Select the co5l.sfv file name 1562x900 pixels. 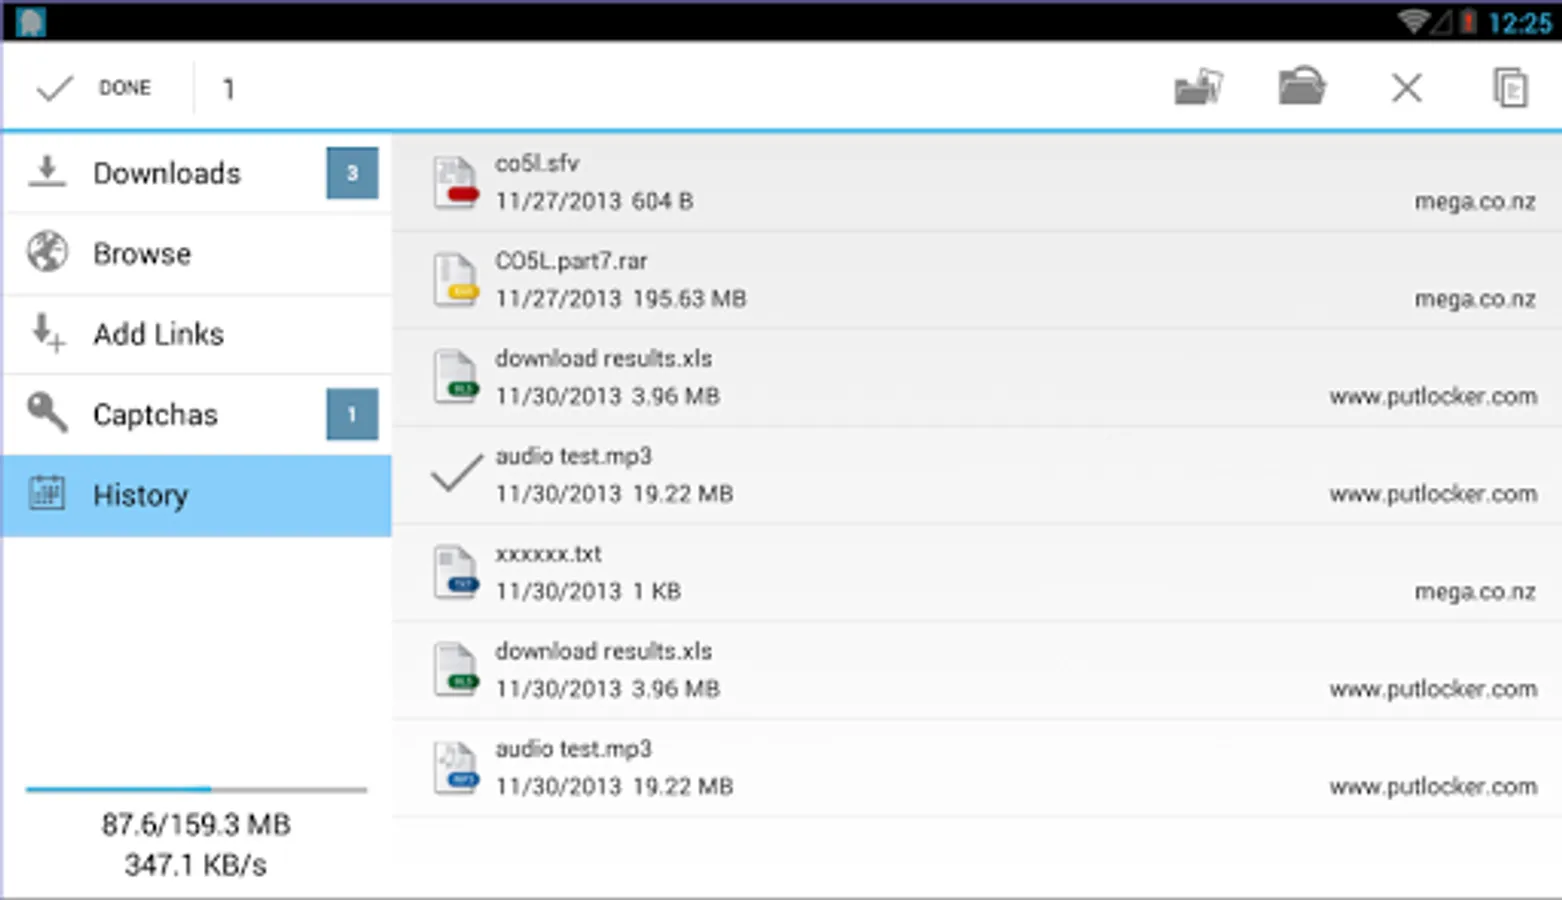pyautogui.click(x=537, y=163)
